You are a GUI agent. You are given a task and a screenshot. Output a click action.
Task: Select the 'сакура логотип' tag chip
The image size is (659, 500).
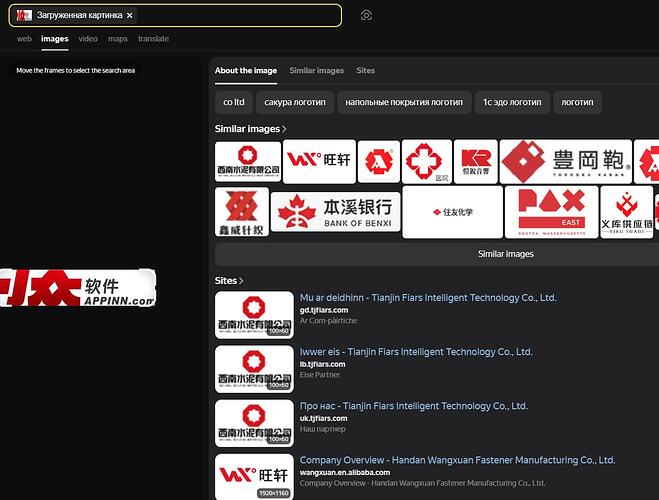(x=294, y=102)
